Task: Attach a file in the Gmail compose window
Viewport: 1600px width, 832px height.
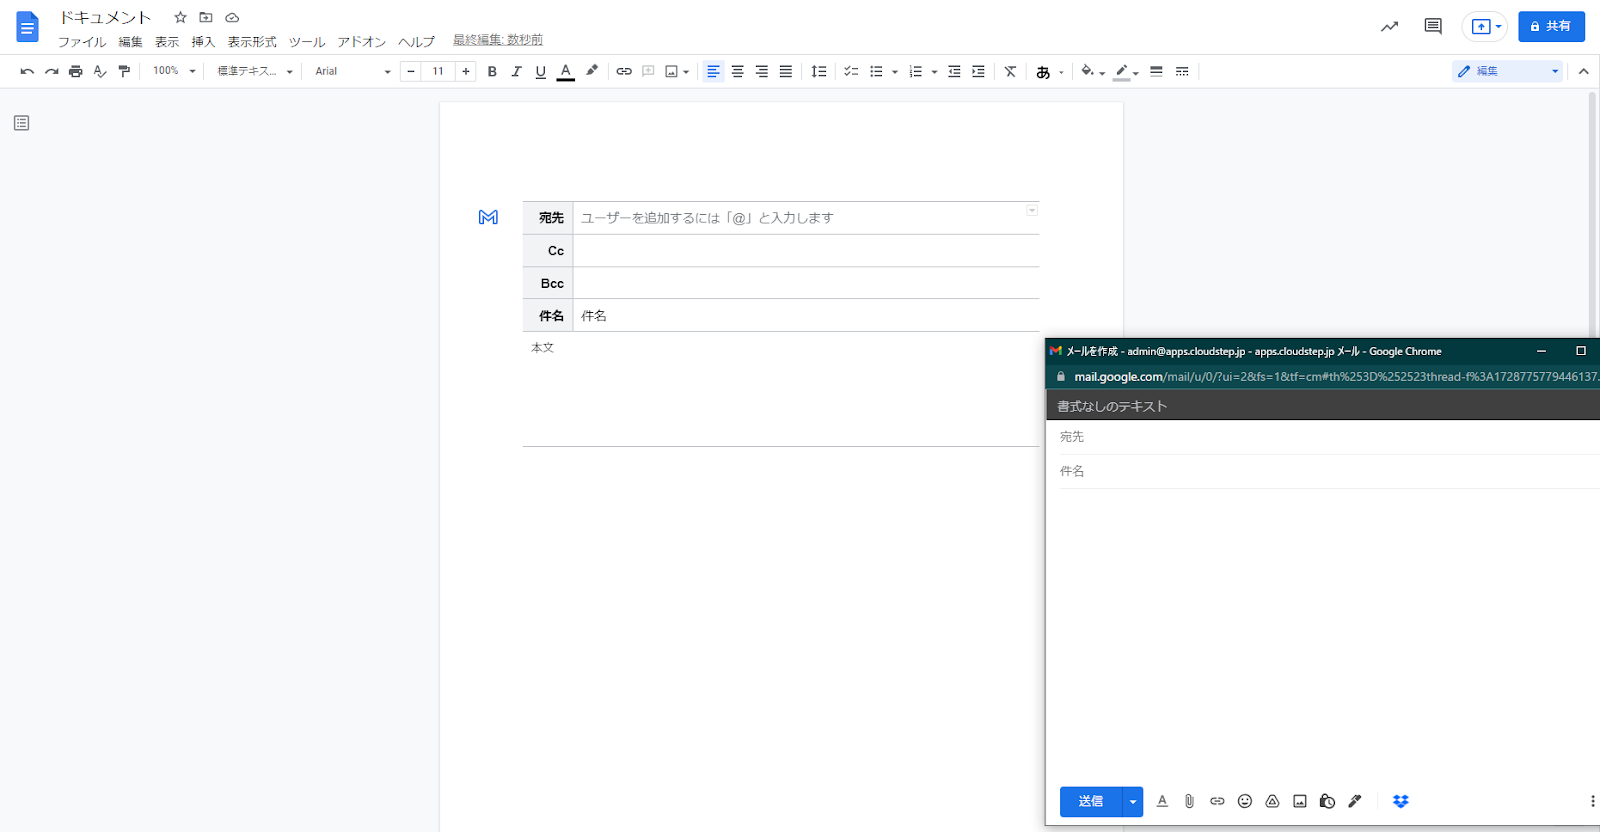Action: click(x=1189, y=801)
